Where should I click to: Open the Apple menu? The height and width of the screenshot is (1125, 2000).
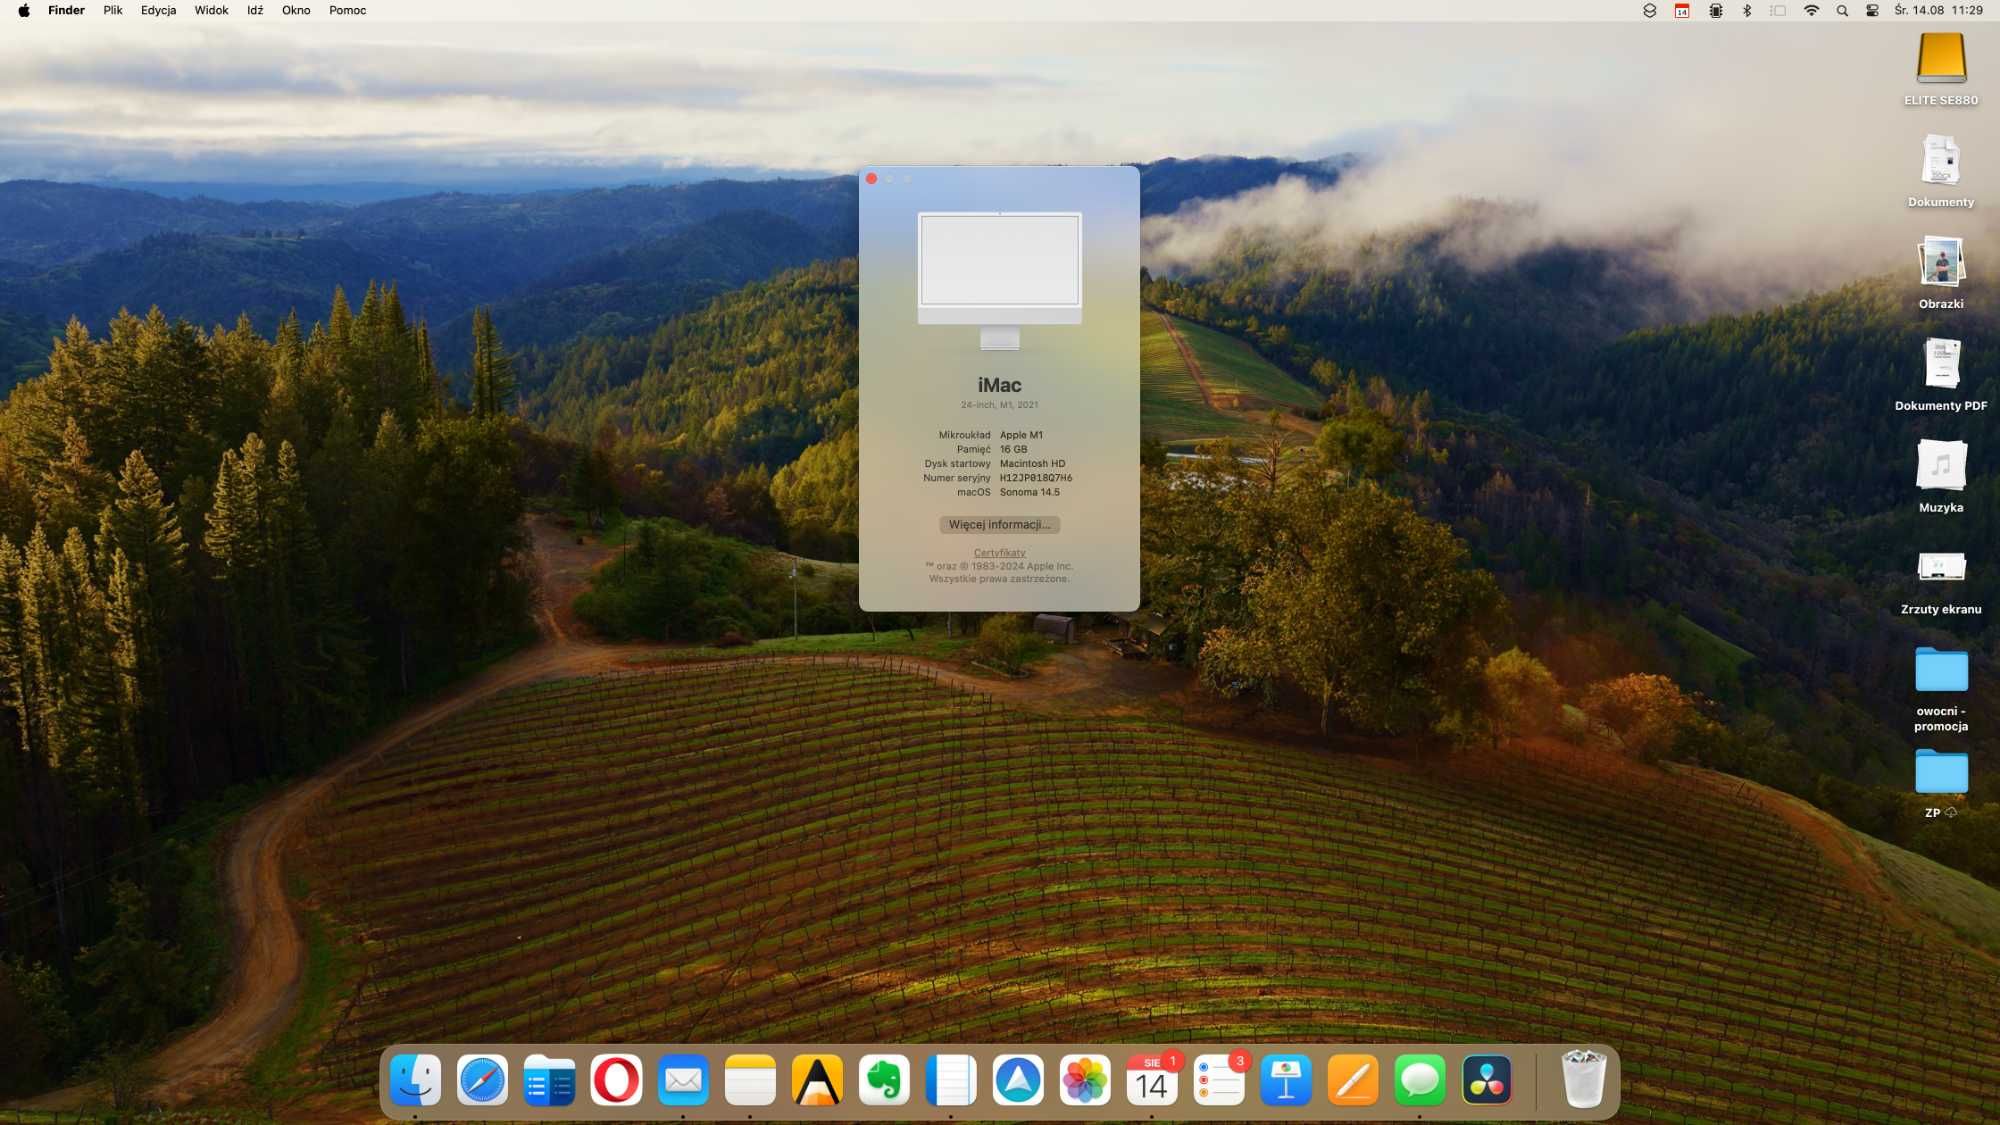point(24,10)
